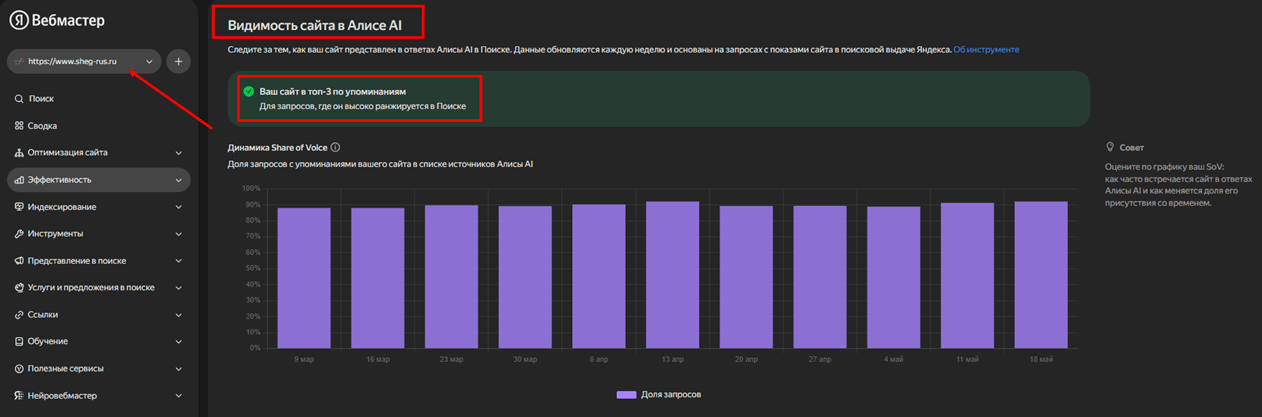Screen dimensions: 1262x417
Task: Click the 16 мар chart bar
Action: 377,278
